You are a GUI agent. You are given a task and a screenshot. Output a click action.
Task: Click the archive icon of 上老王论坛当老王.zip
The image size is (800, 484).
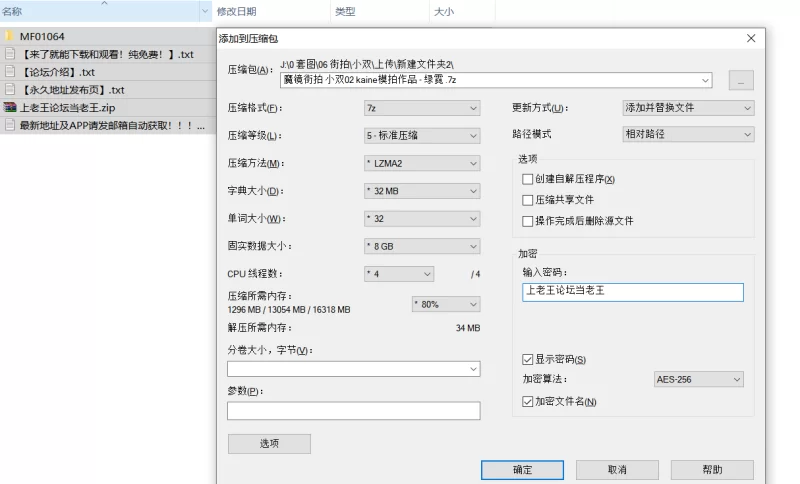click(10, 108)
